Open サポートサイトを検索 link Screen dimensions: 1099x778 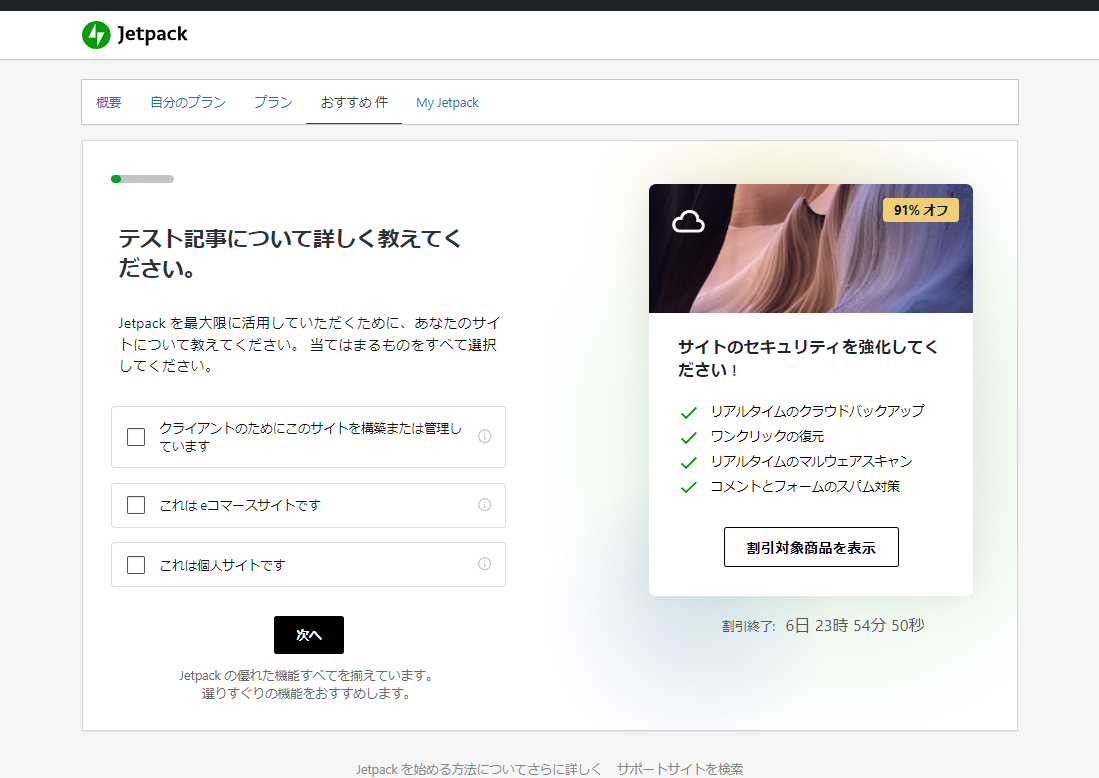(x=680, y=769)
